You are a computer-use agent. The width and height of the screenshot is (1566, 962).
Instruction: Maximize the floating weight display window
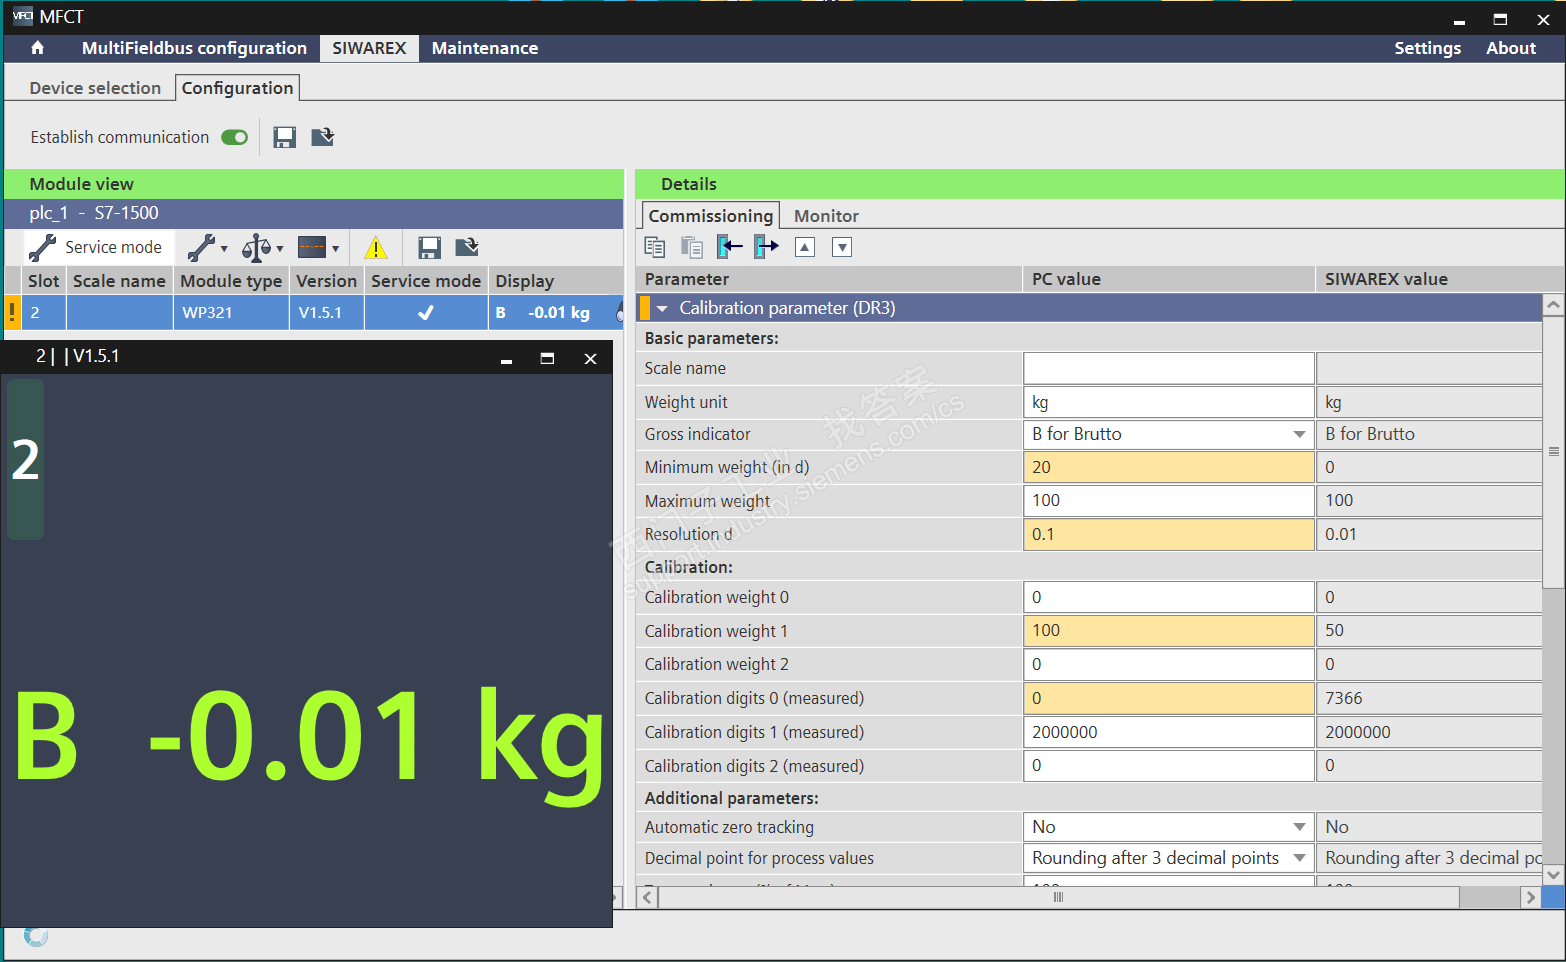coord(547,358)
